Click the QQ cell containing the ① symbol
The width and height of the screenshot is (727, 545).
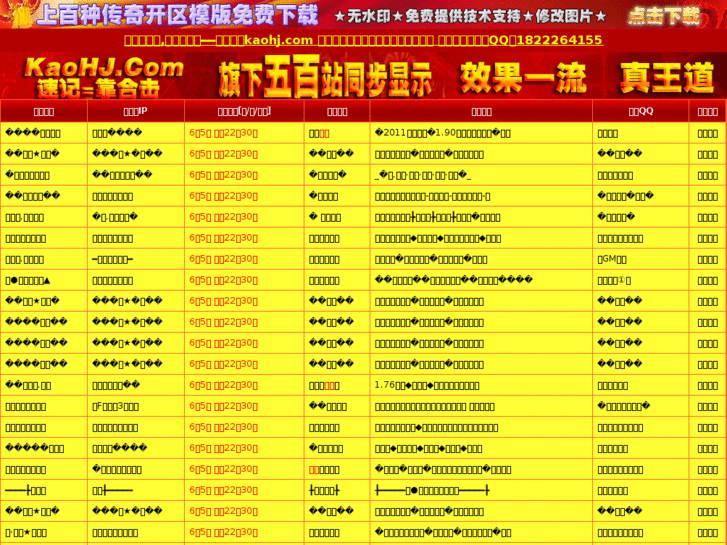coord(641,280)
